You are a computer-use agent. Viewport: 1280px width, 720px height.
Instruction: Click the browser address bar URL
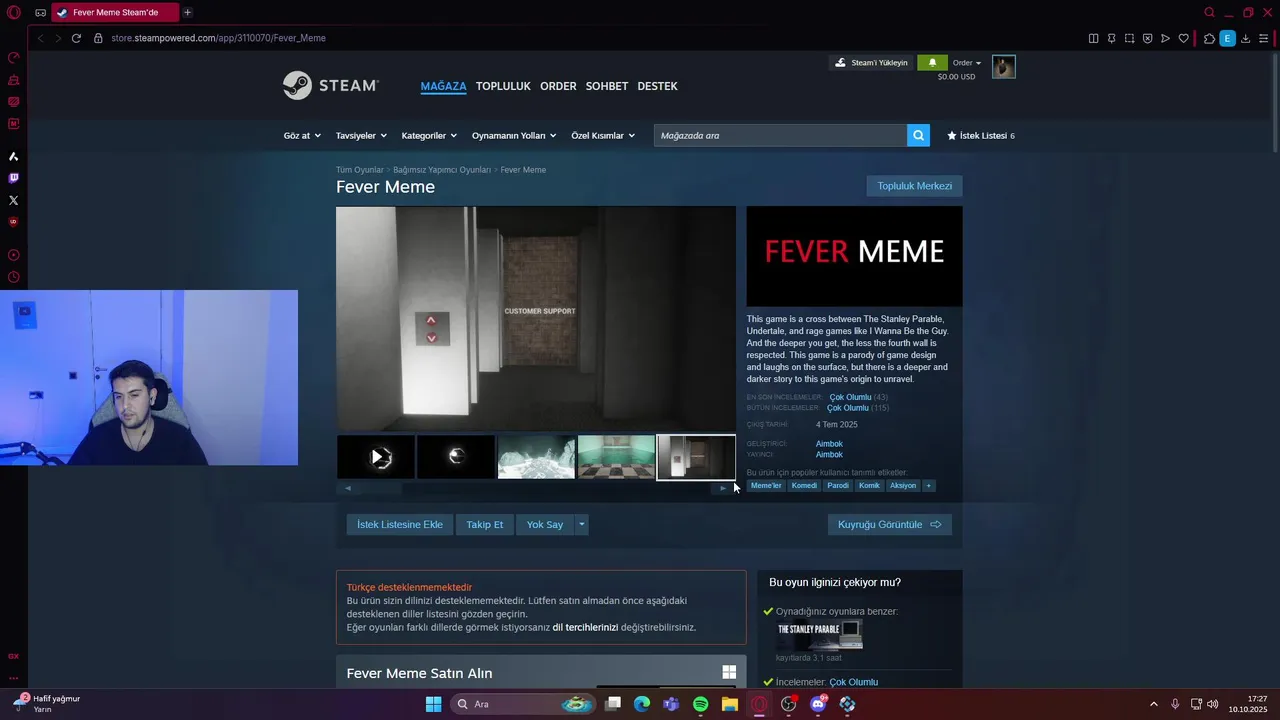(x=218, y=38)
